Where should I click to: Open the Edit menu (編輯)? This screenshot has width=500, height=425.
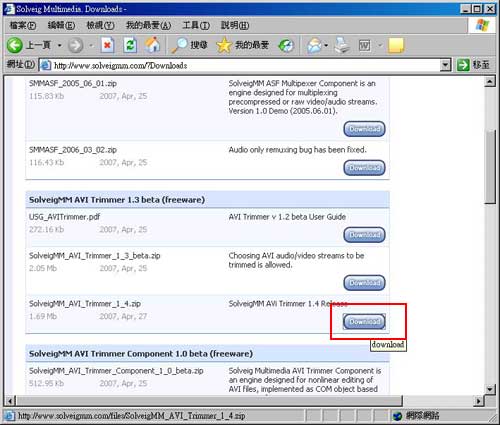click(61, 25)
